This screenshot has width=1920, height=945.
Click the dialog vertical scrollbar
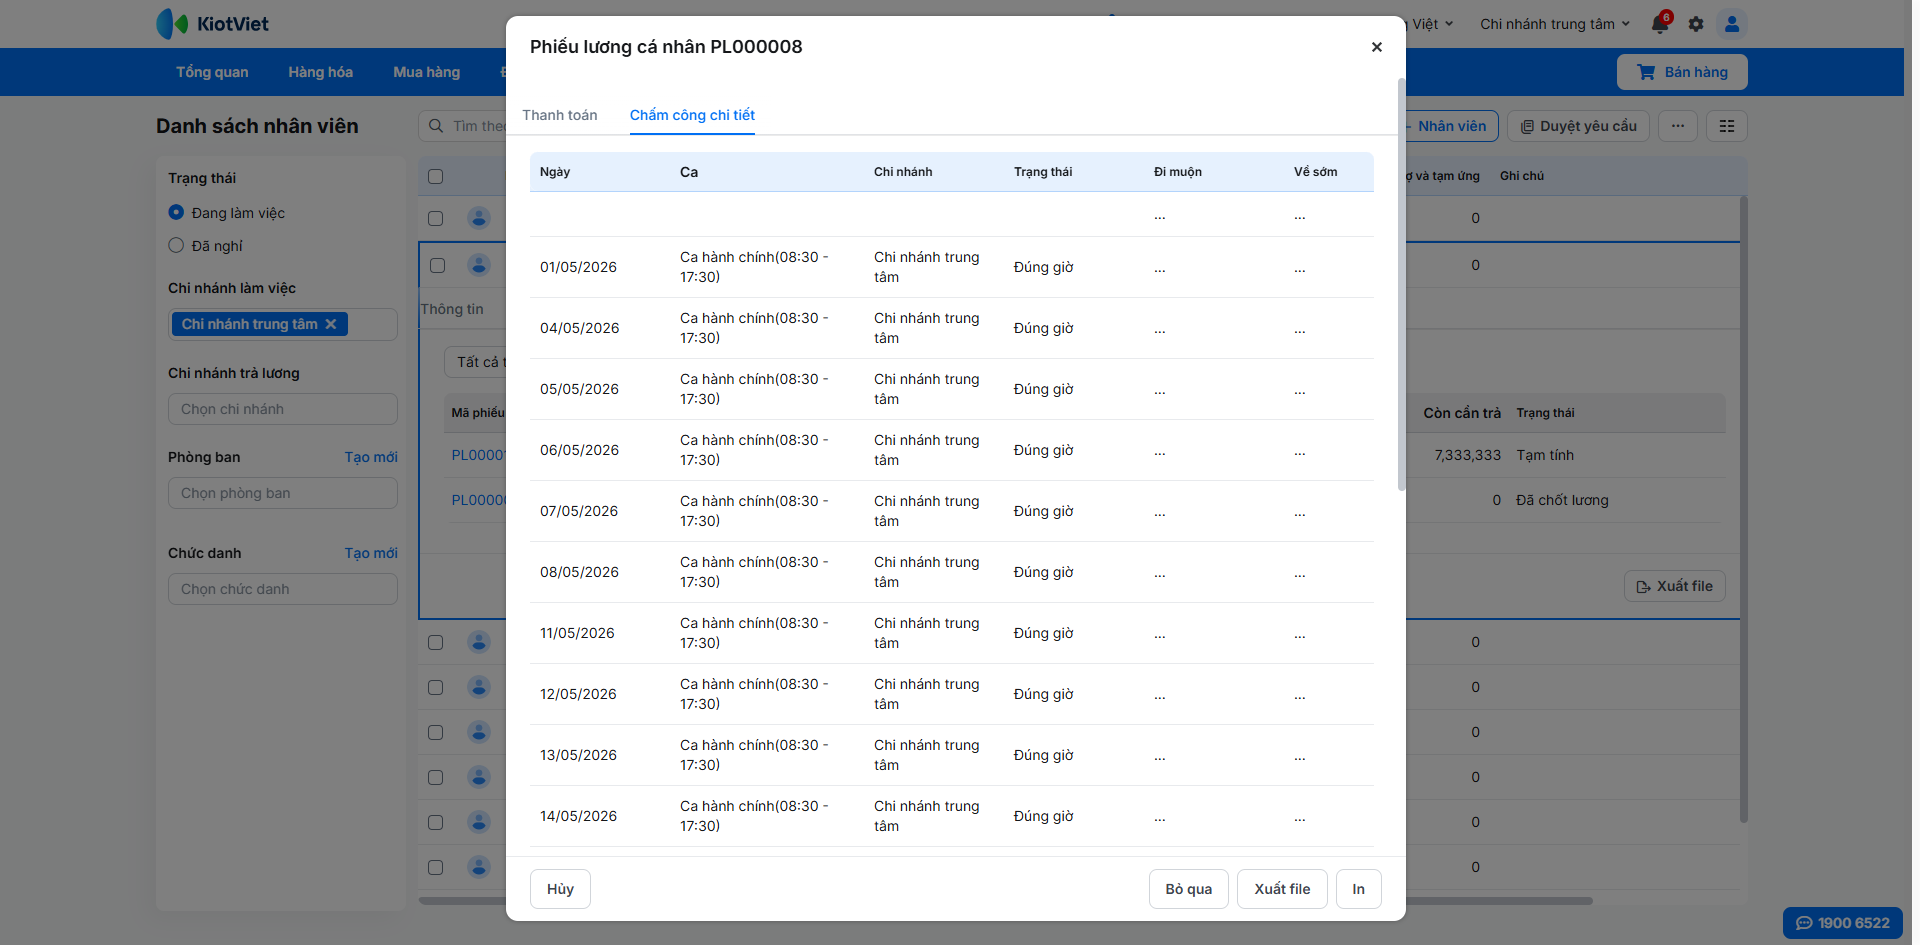click(x=1401, y=284)
